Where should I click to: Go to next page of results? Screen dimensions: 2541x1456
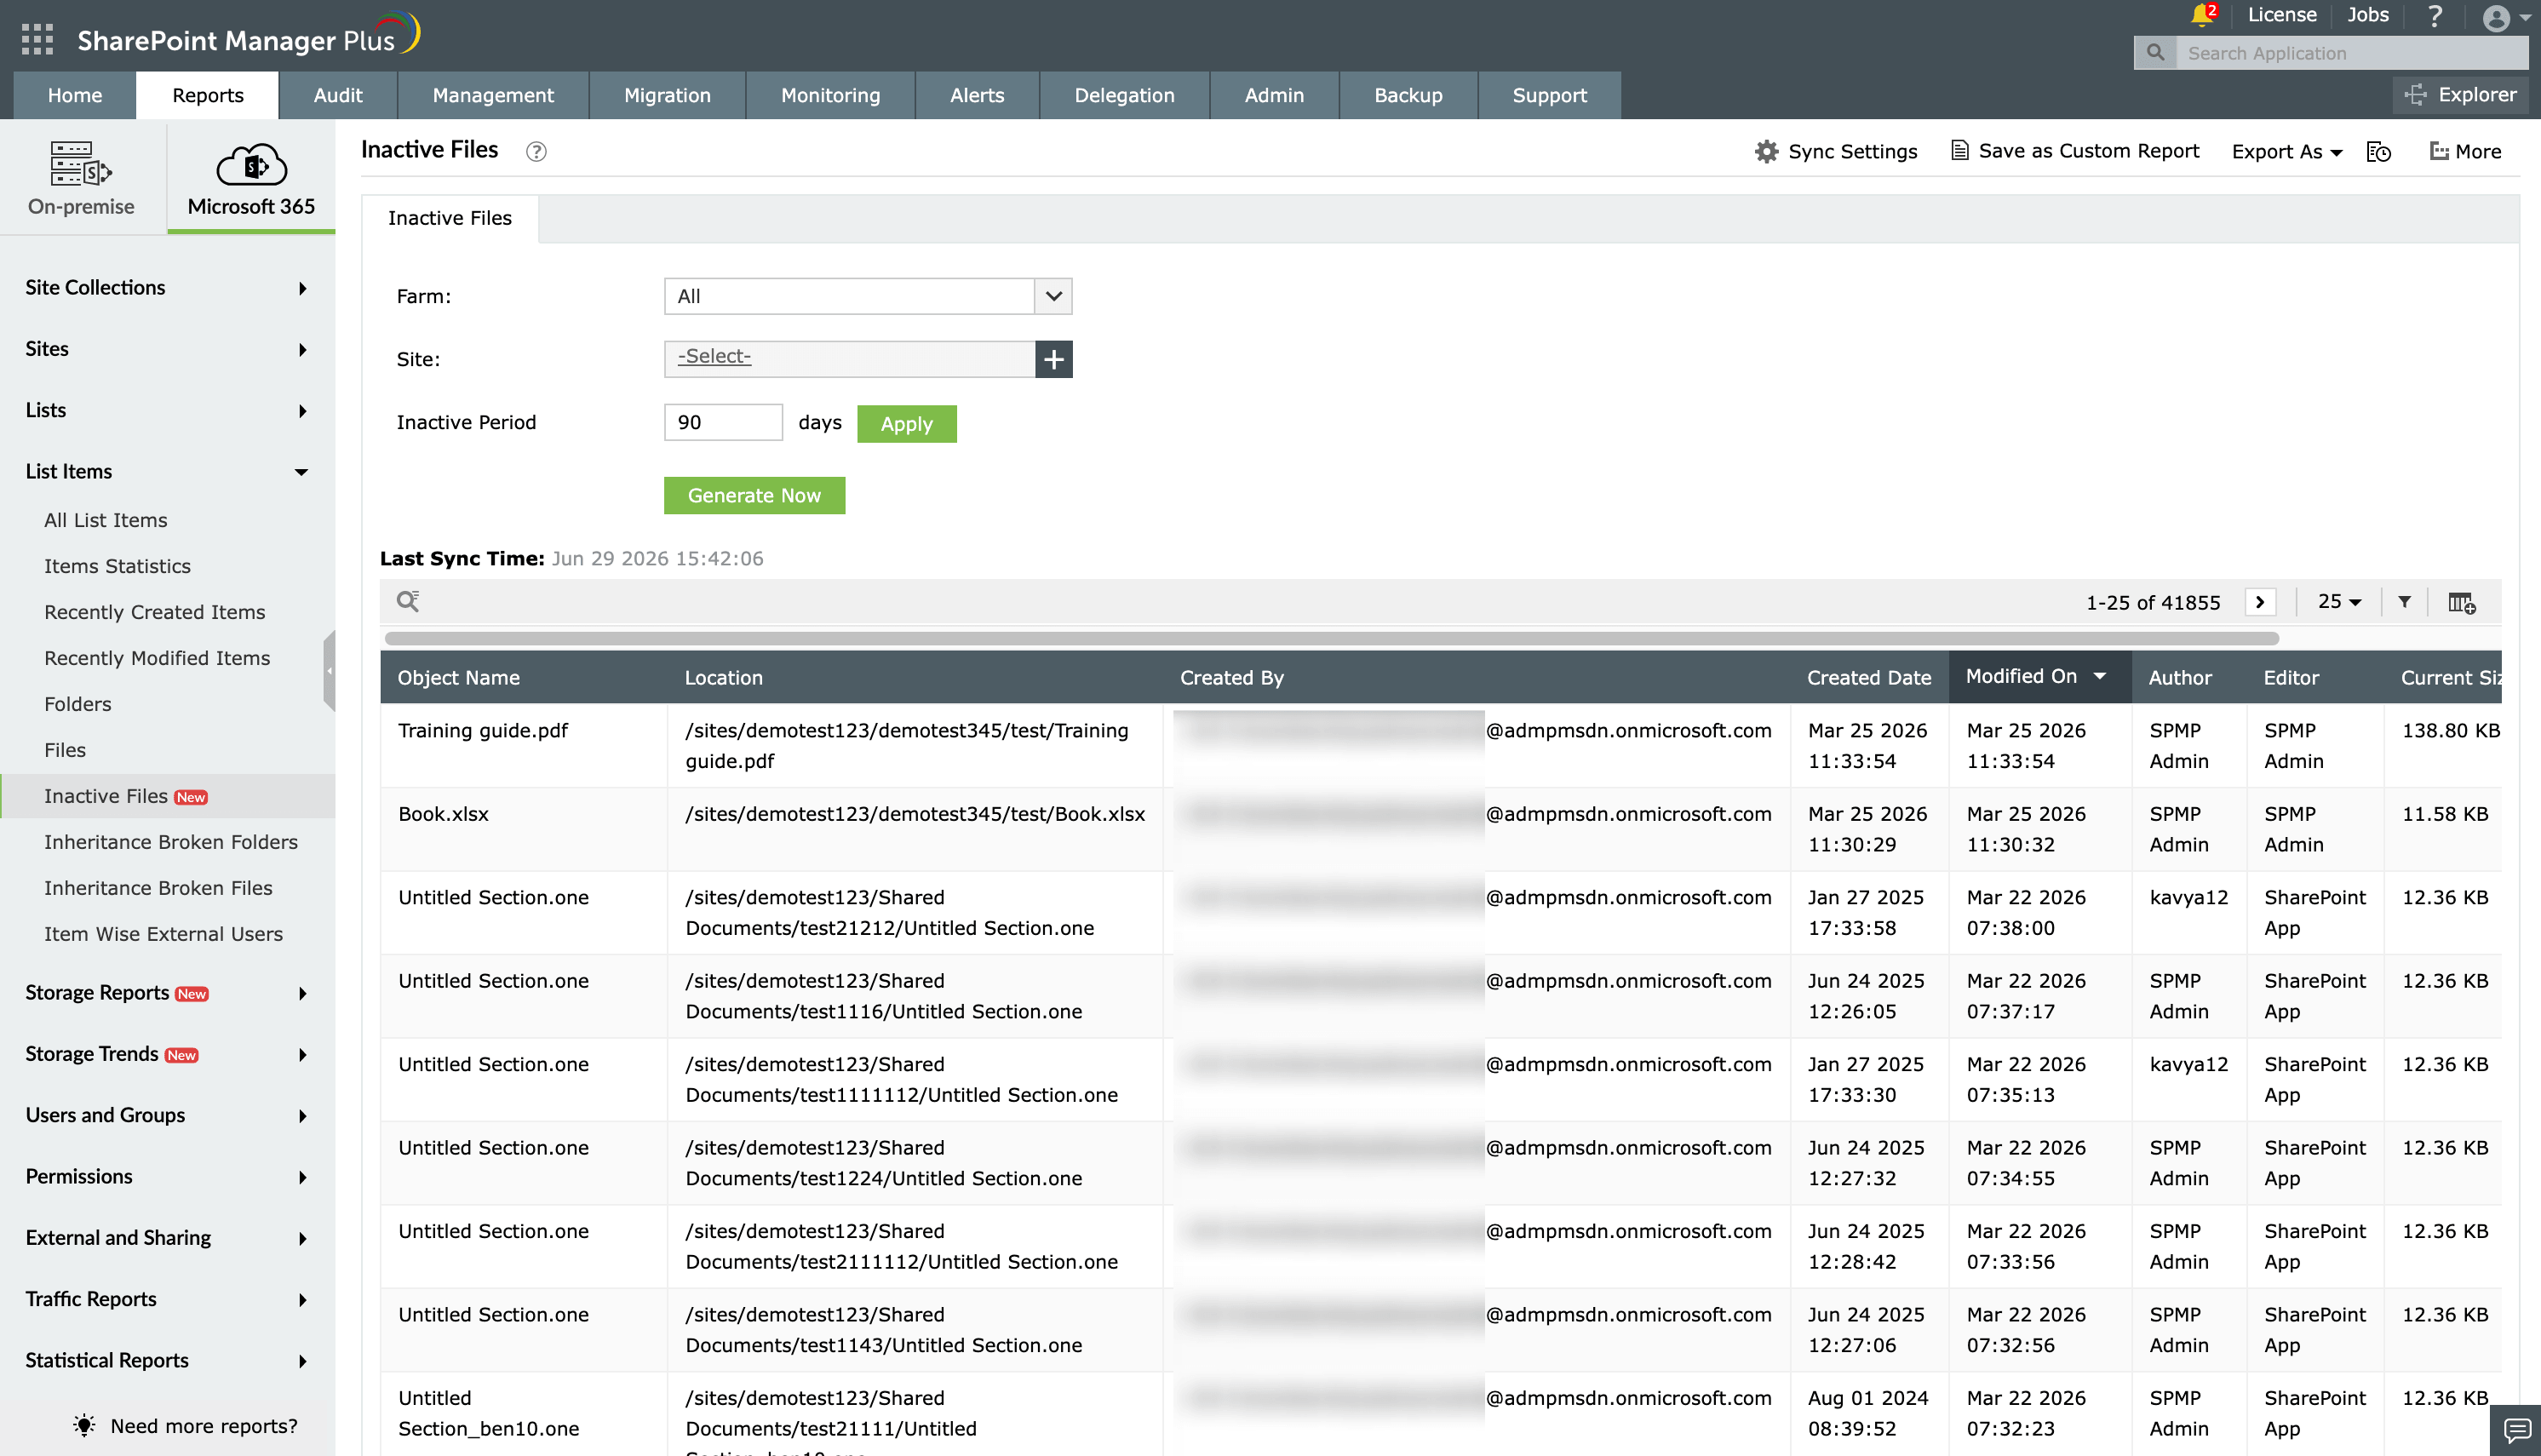(x=2260, y=602)
